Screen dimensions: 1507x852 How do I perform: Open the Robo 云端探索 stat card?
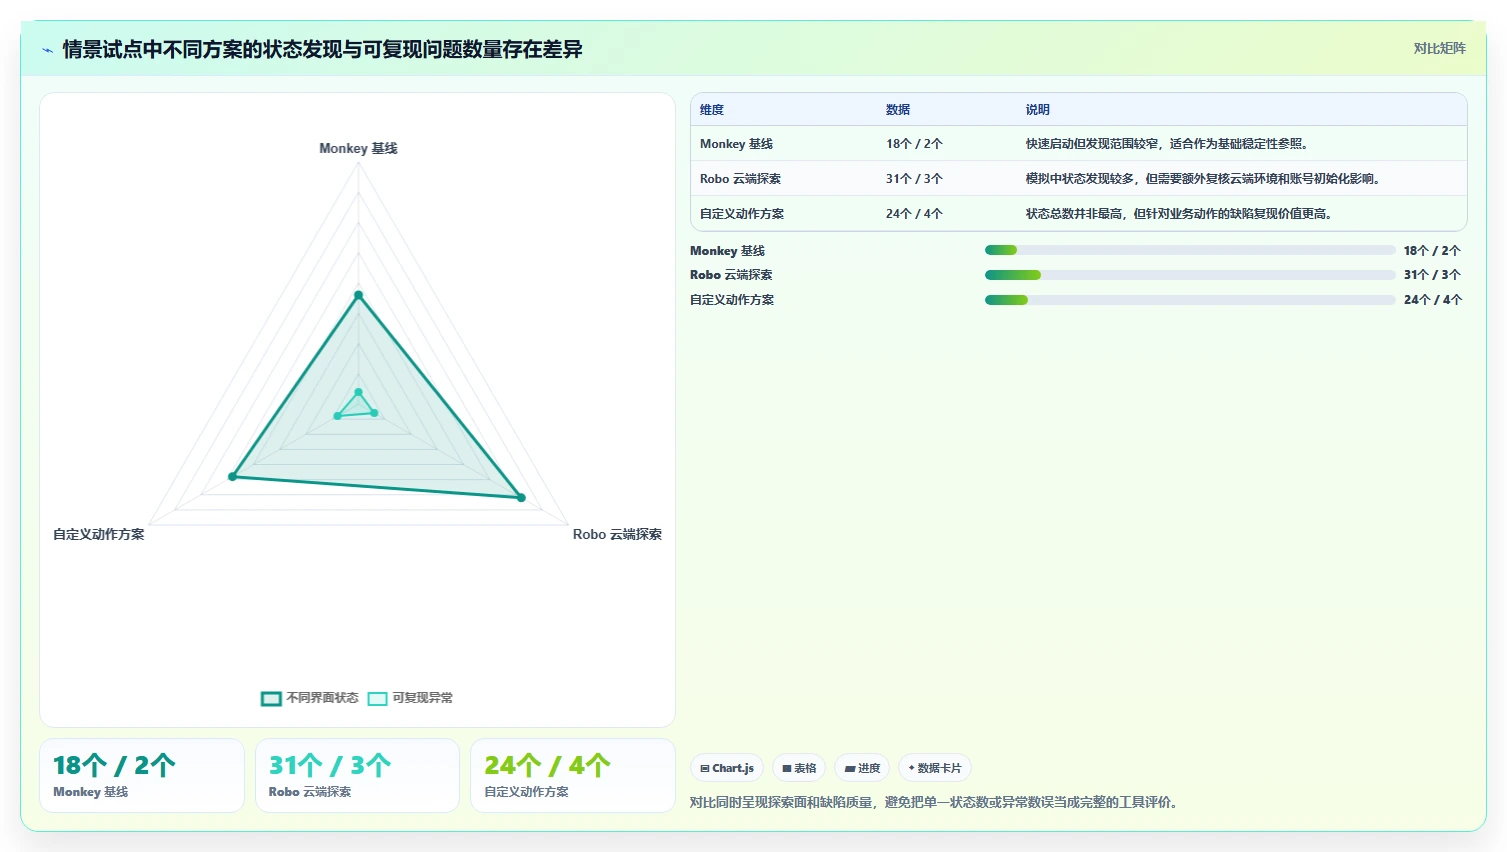tap(357, 775)
